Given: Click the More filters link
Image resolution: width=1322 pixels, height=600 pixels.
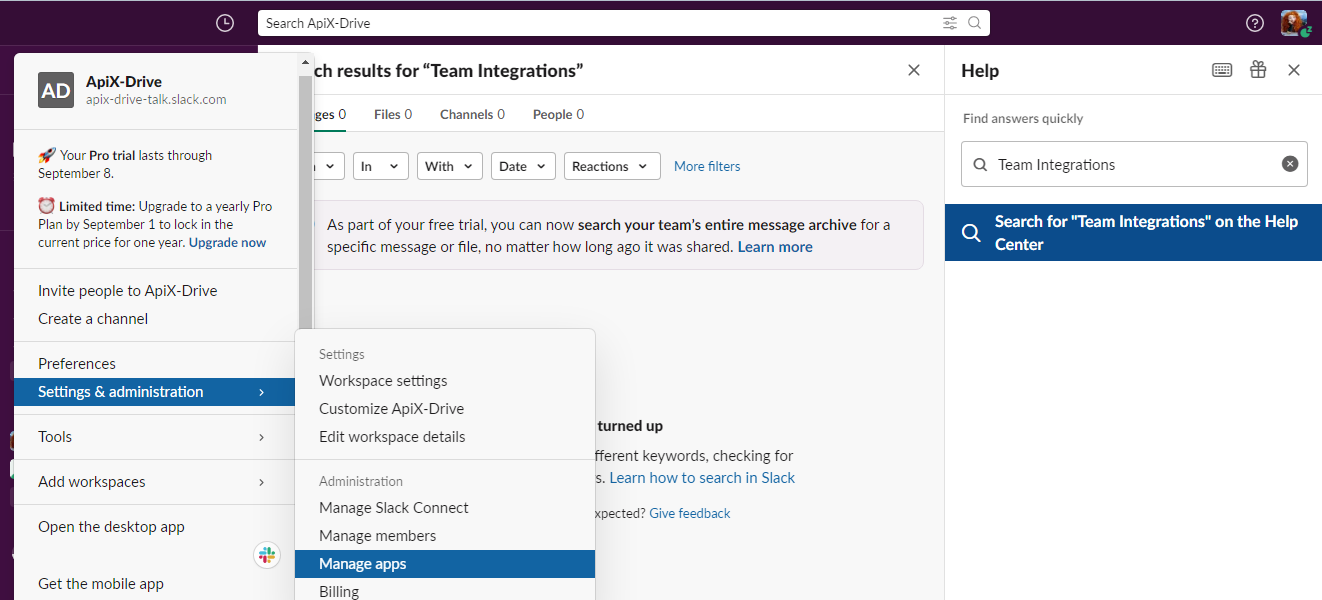Looking at the screenshot, I should pyautogui.click(x=707, y=166).
